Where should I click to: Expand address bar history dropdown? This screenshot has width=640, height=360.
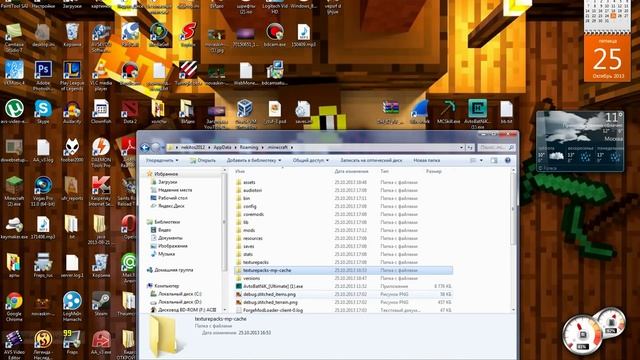pos(461,147)
